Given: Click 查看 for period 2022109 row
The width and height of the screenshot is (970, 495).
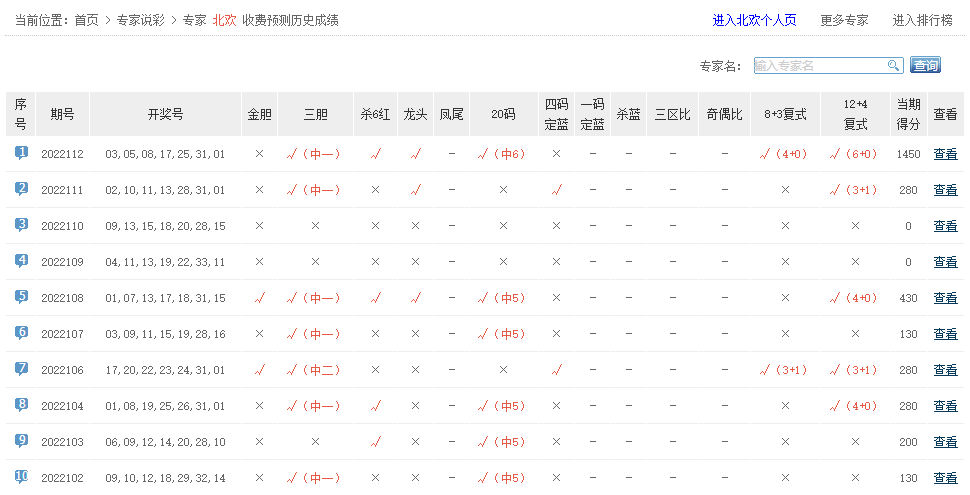Looking at the screenshot, I should tap(944, 262).
